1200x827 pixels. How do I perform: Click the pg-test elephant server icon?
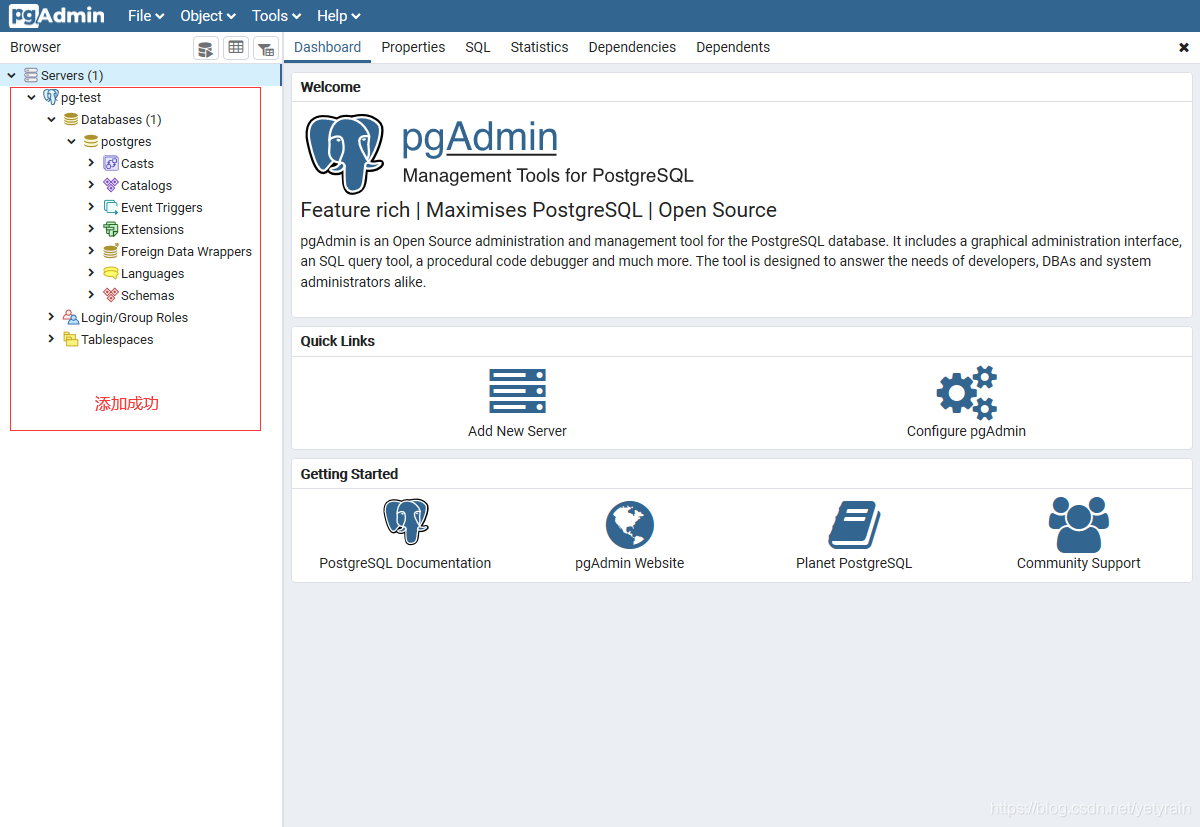[51, 97]
